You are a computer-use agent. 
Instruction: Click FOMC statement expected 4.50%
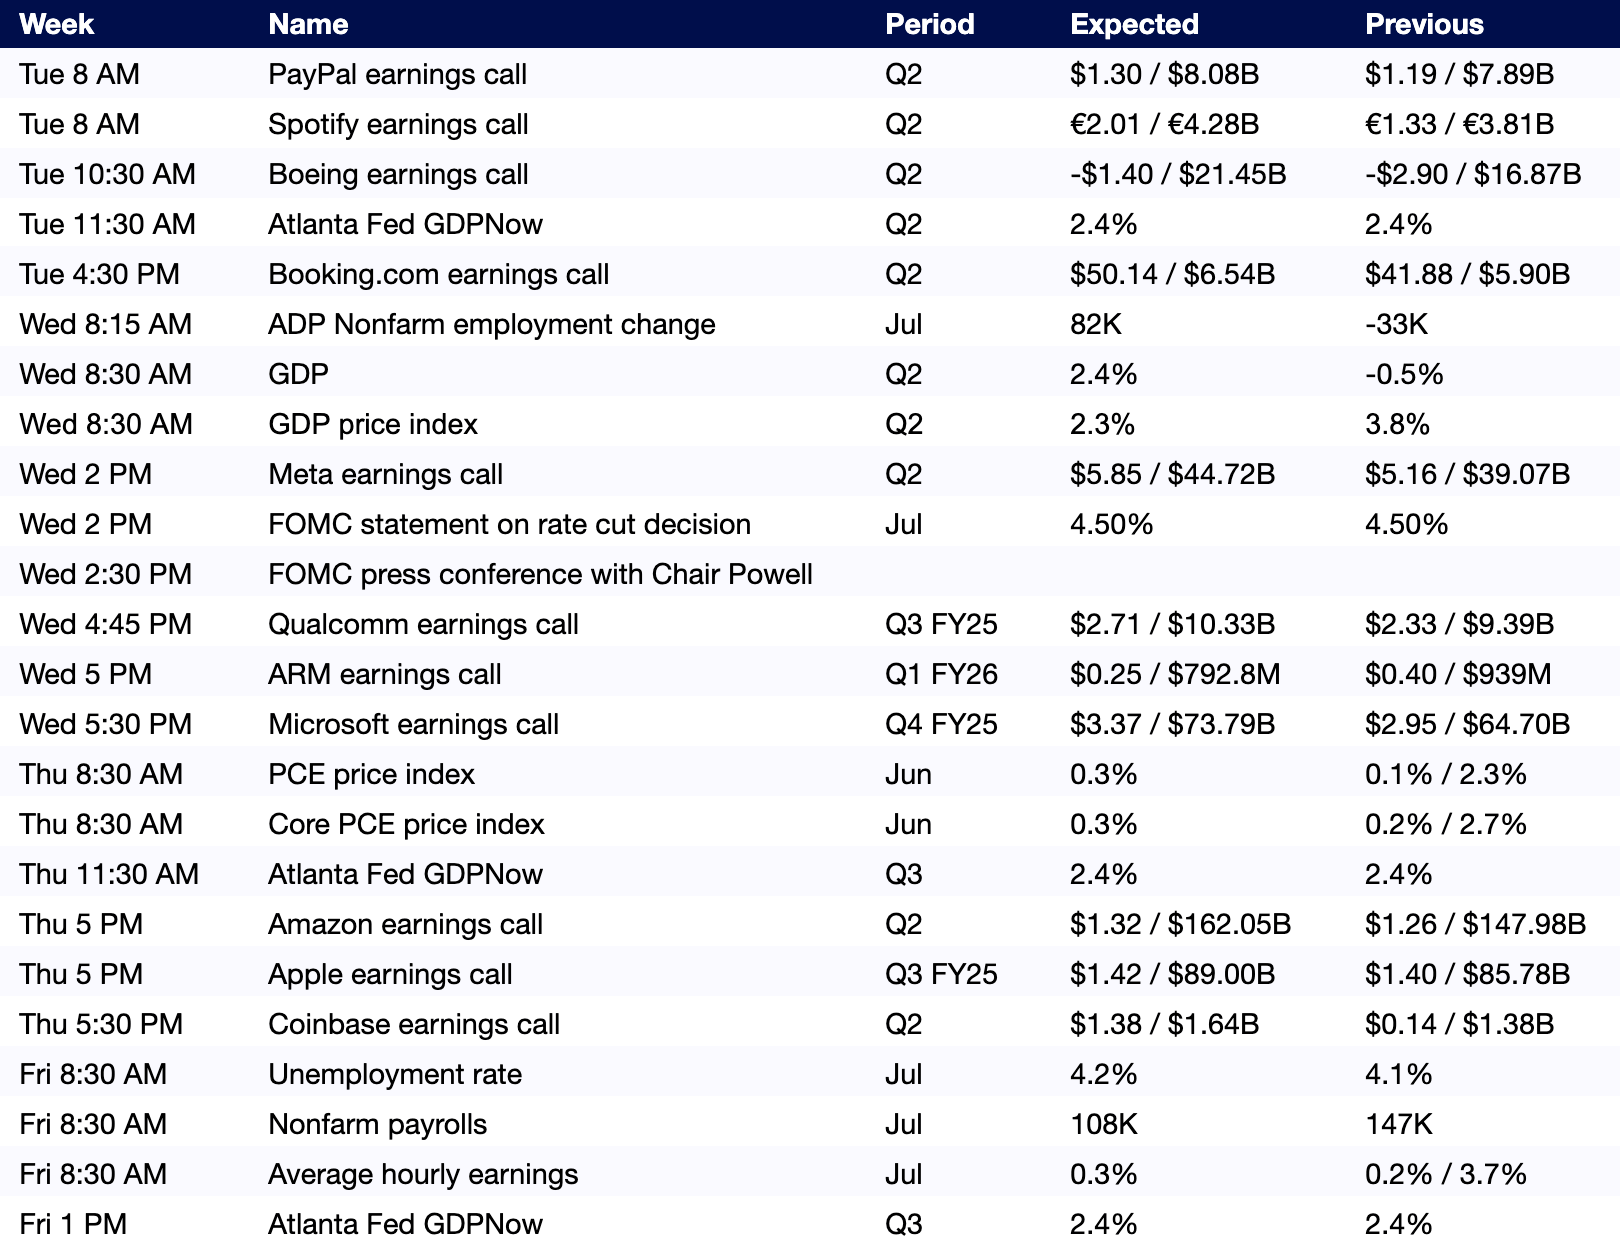(x=1111, y=524)
